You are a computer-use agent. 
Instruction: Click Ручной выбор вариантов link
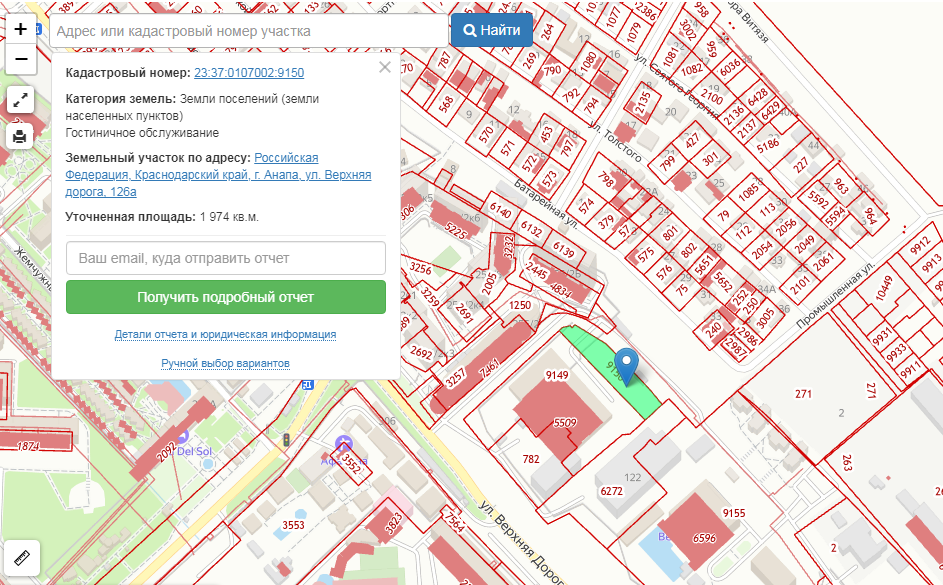coord(226,363)
